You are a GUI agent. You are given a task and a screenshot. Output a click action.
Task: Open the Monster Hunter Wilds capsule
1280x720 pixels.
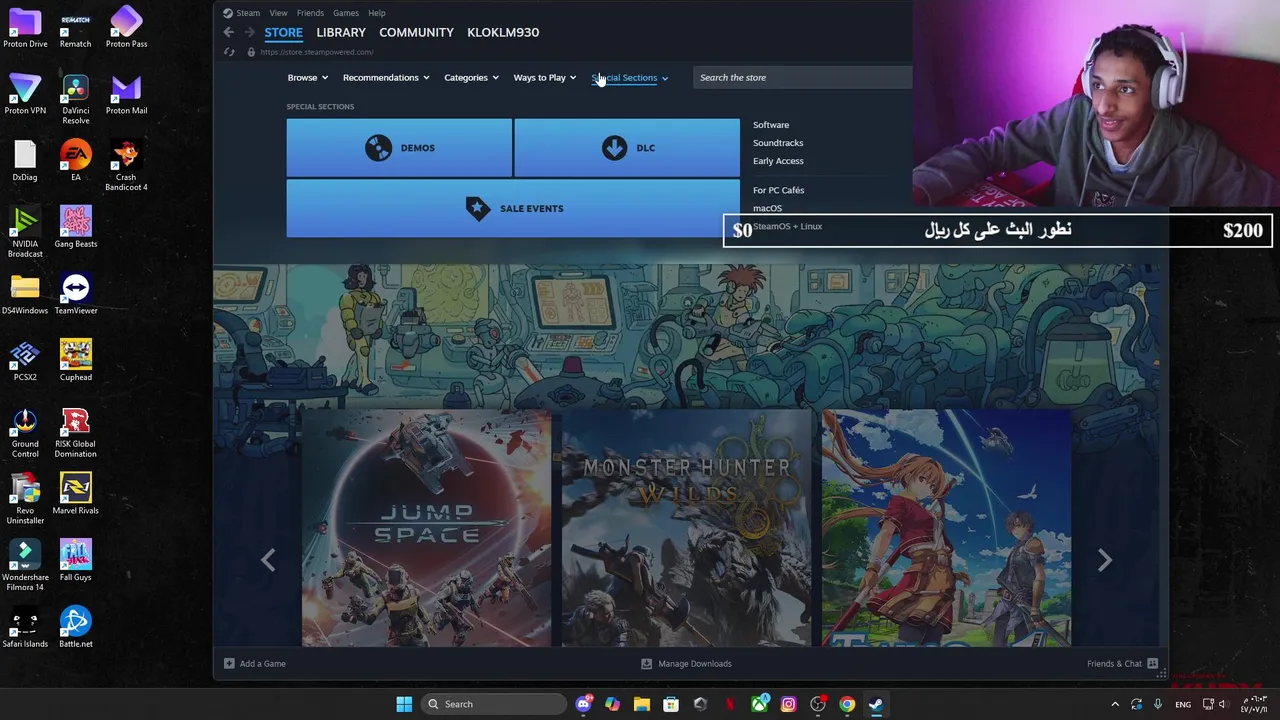[x=686, y=529]
